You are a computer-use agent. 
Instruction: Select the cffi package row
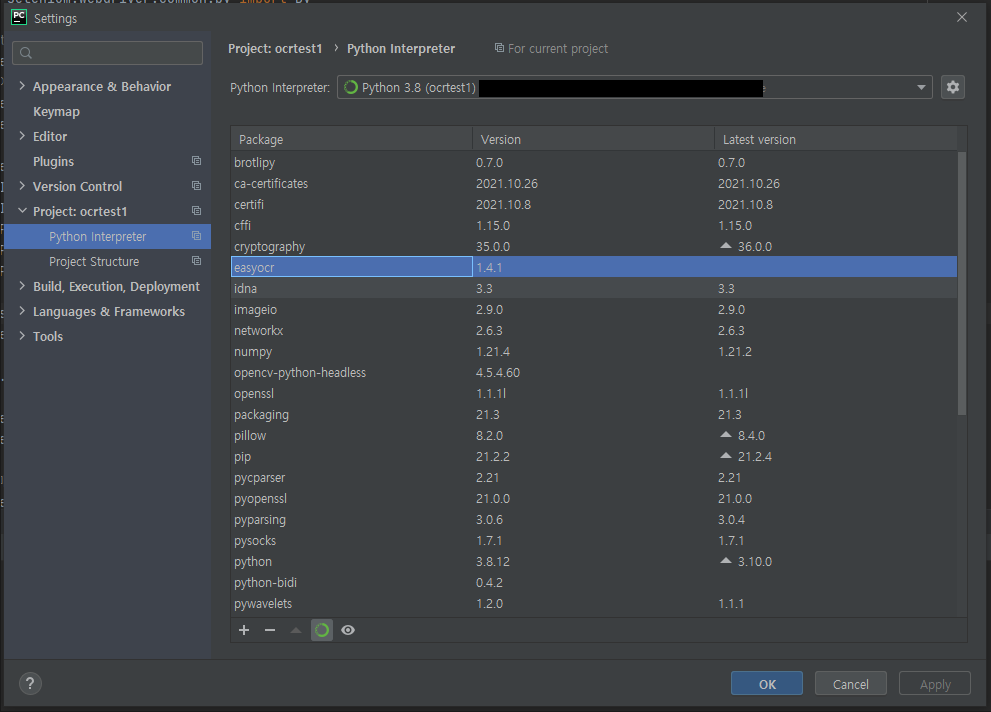(594, 225)
